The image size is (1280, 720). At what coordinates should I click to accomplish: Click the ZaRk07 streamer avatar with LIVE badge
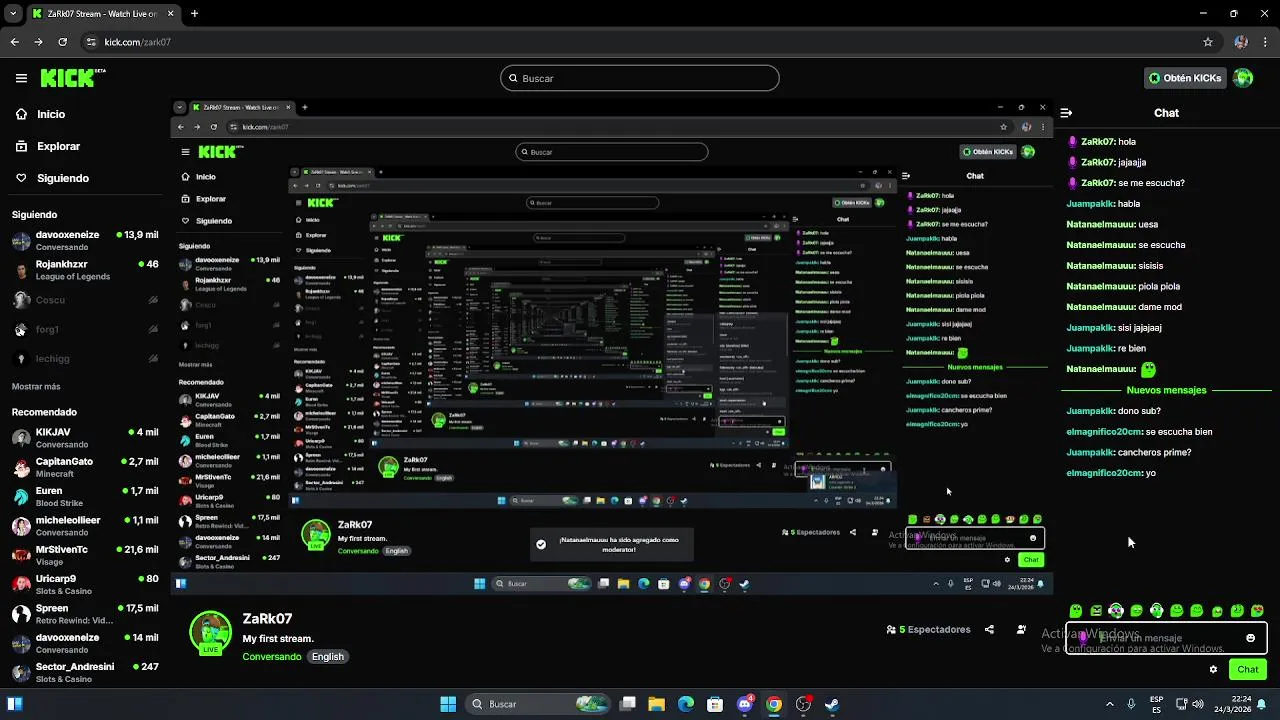(211, 632)
